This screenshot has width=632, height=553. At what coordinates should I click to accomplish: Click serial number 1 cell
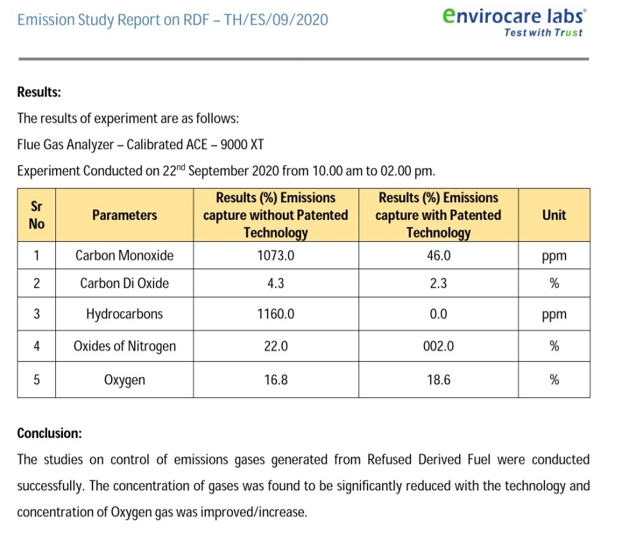click(x=36, y=256)
